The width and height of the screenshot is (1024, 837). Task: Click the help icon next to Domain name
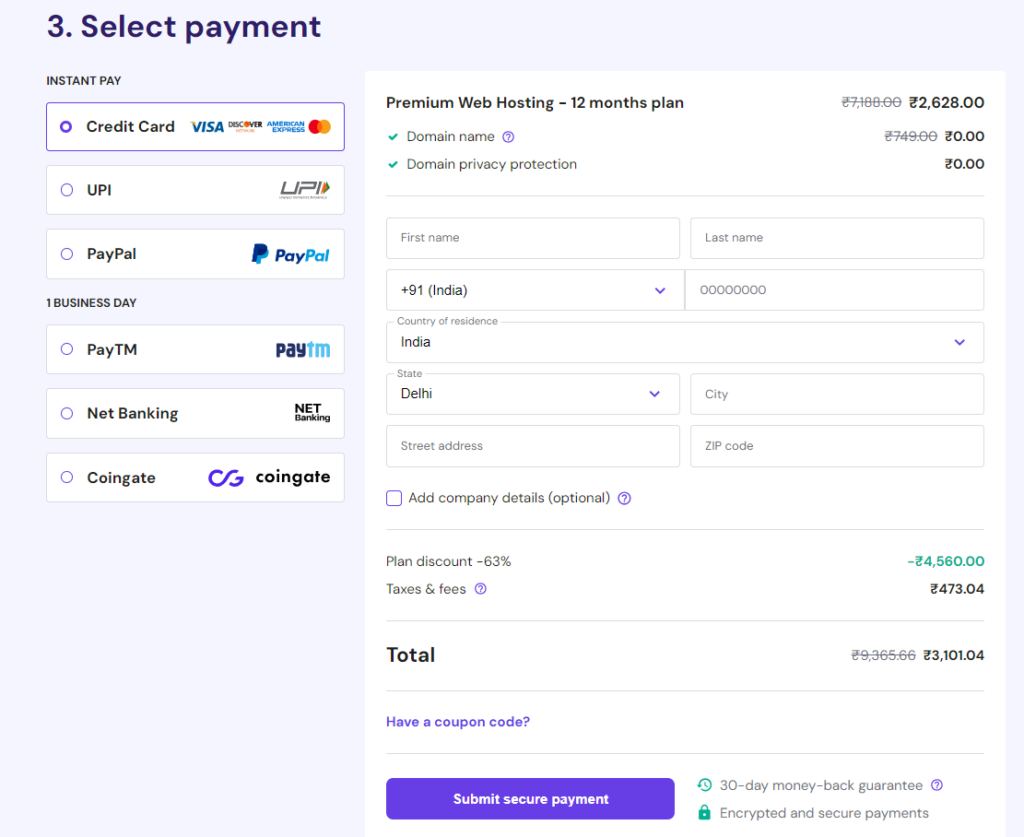(508, 137)
